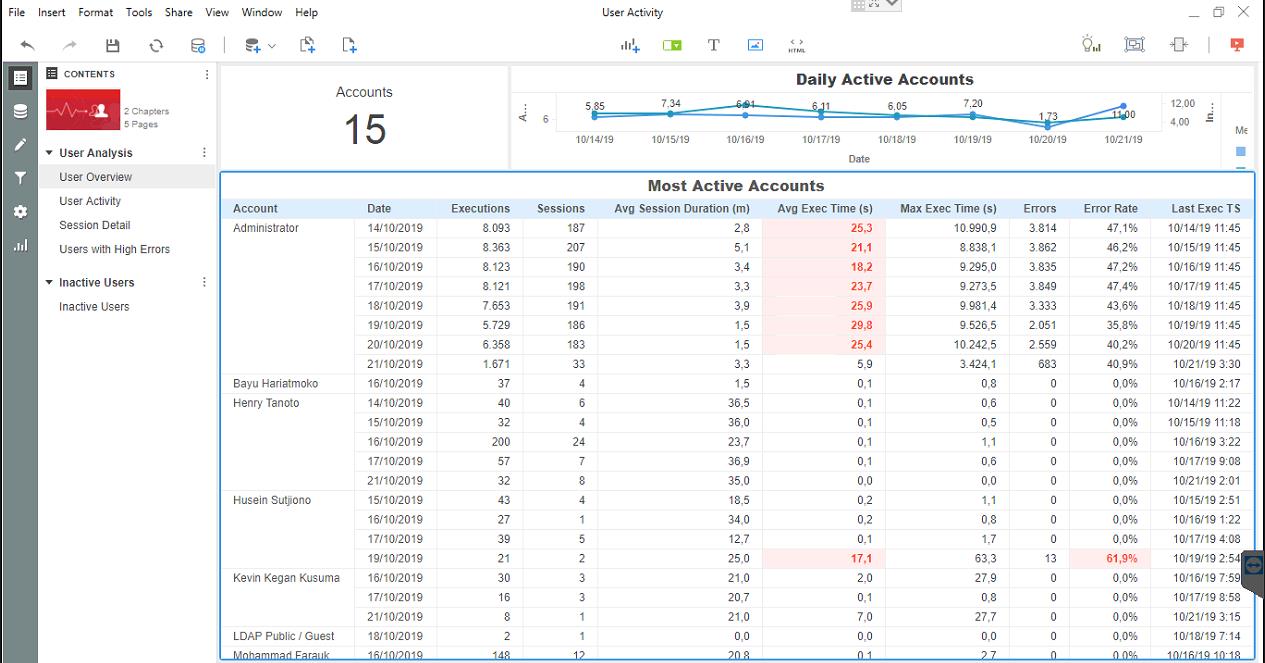
Task: Open the filter panel from left sidebar
Action: [20, 178]
